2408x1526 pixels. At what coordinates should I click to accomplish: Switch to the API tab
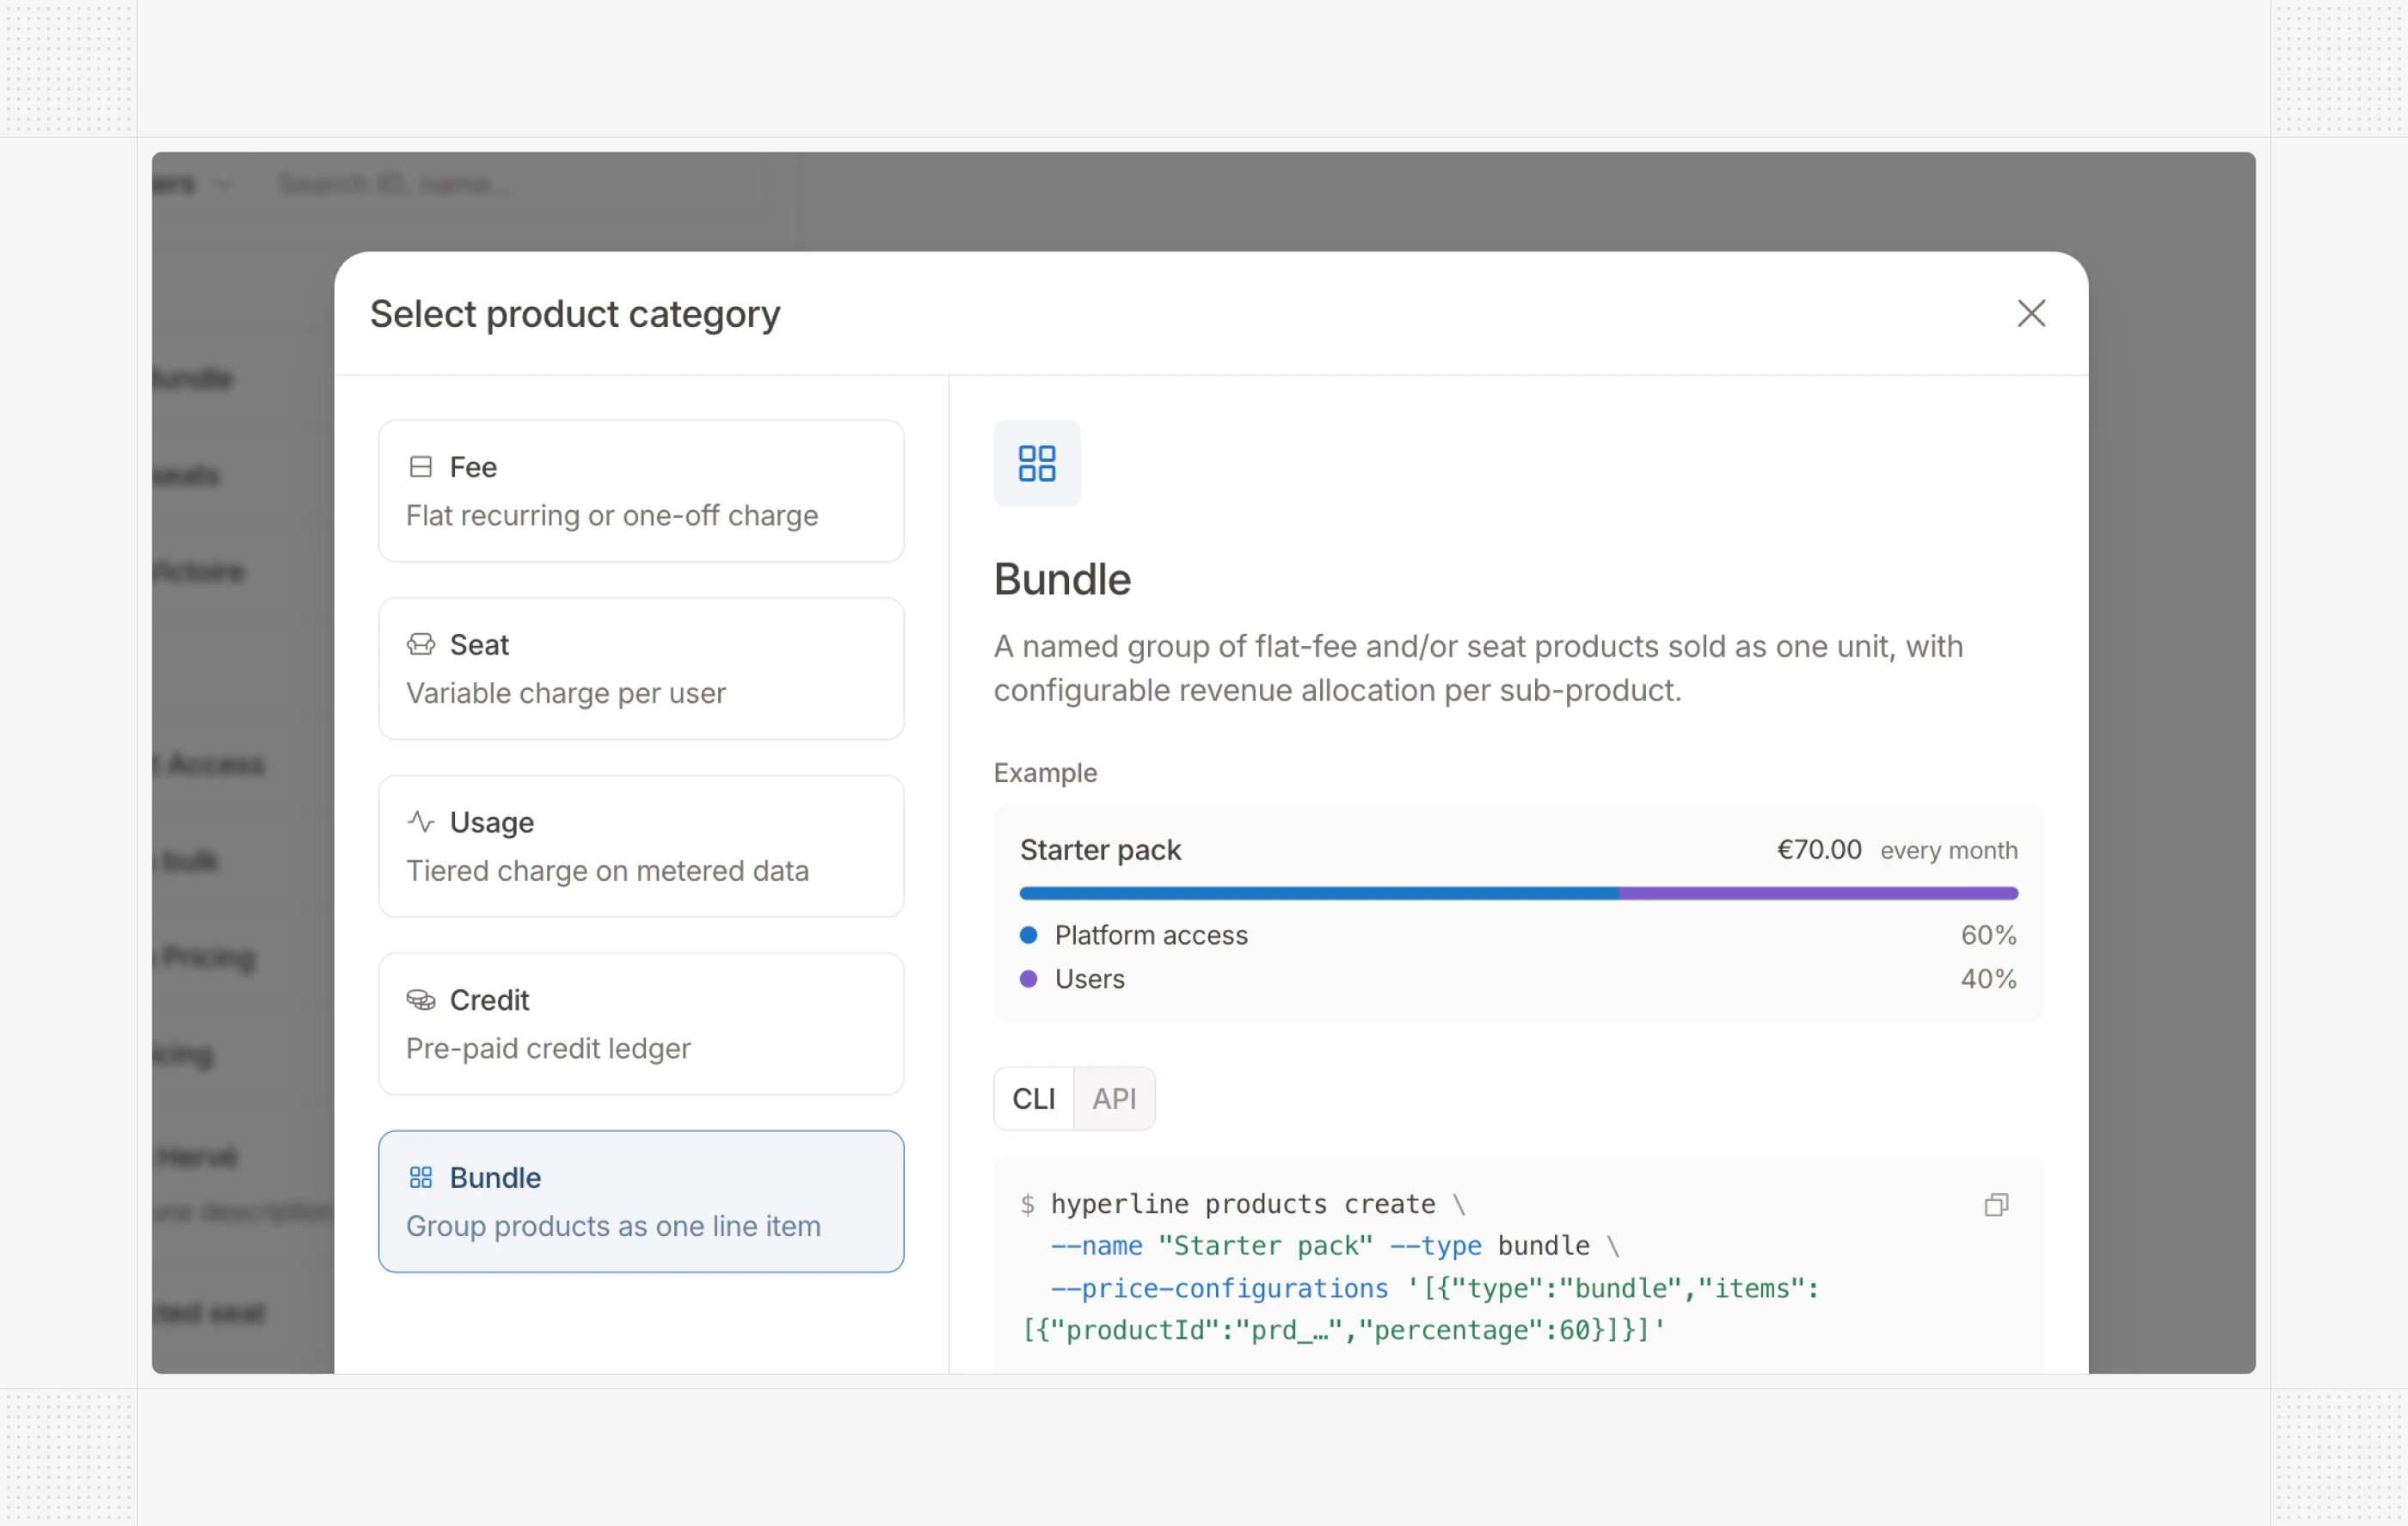pos(1114,1098)
